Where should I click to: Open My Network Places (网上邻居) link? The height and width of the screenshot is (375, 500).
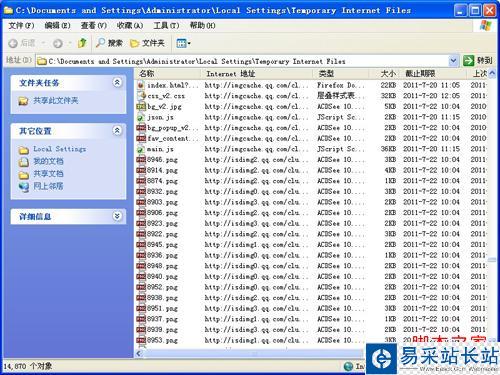48,186
